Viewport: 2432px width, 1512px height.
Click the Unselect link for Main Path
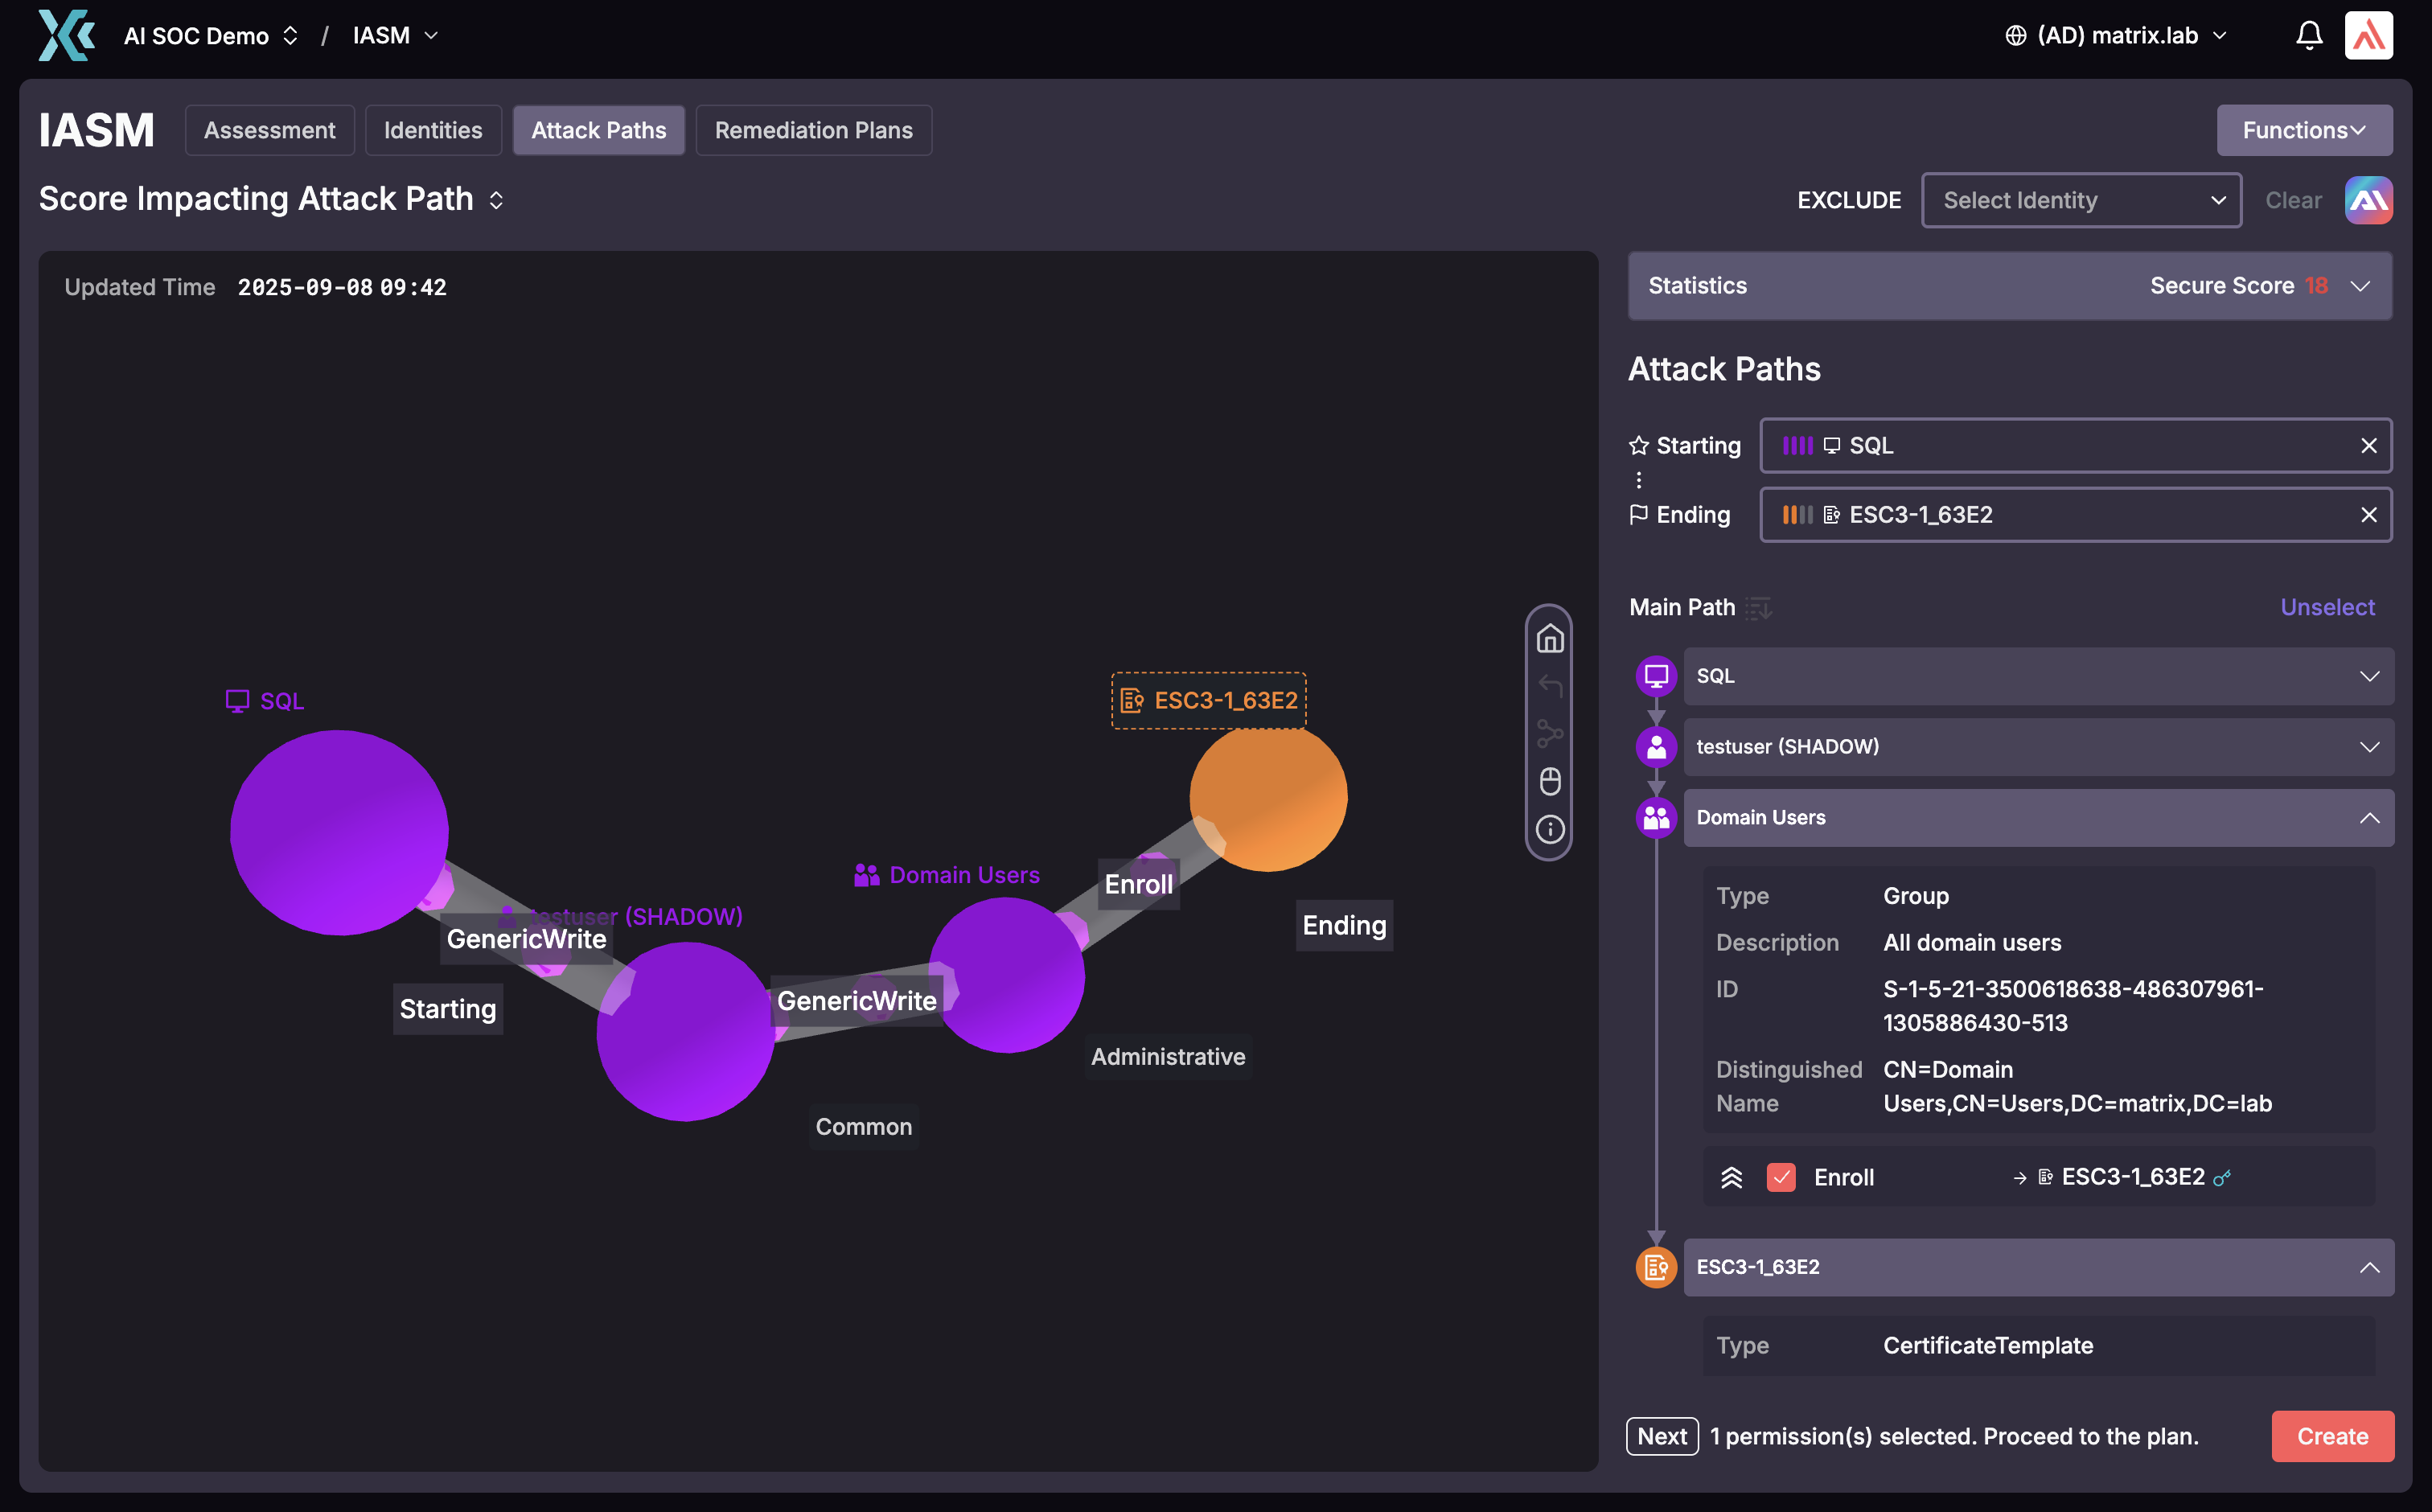(2327, 607)
